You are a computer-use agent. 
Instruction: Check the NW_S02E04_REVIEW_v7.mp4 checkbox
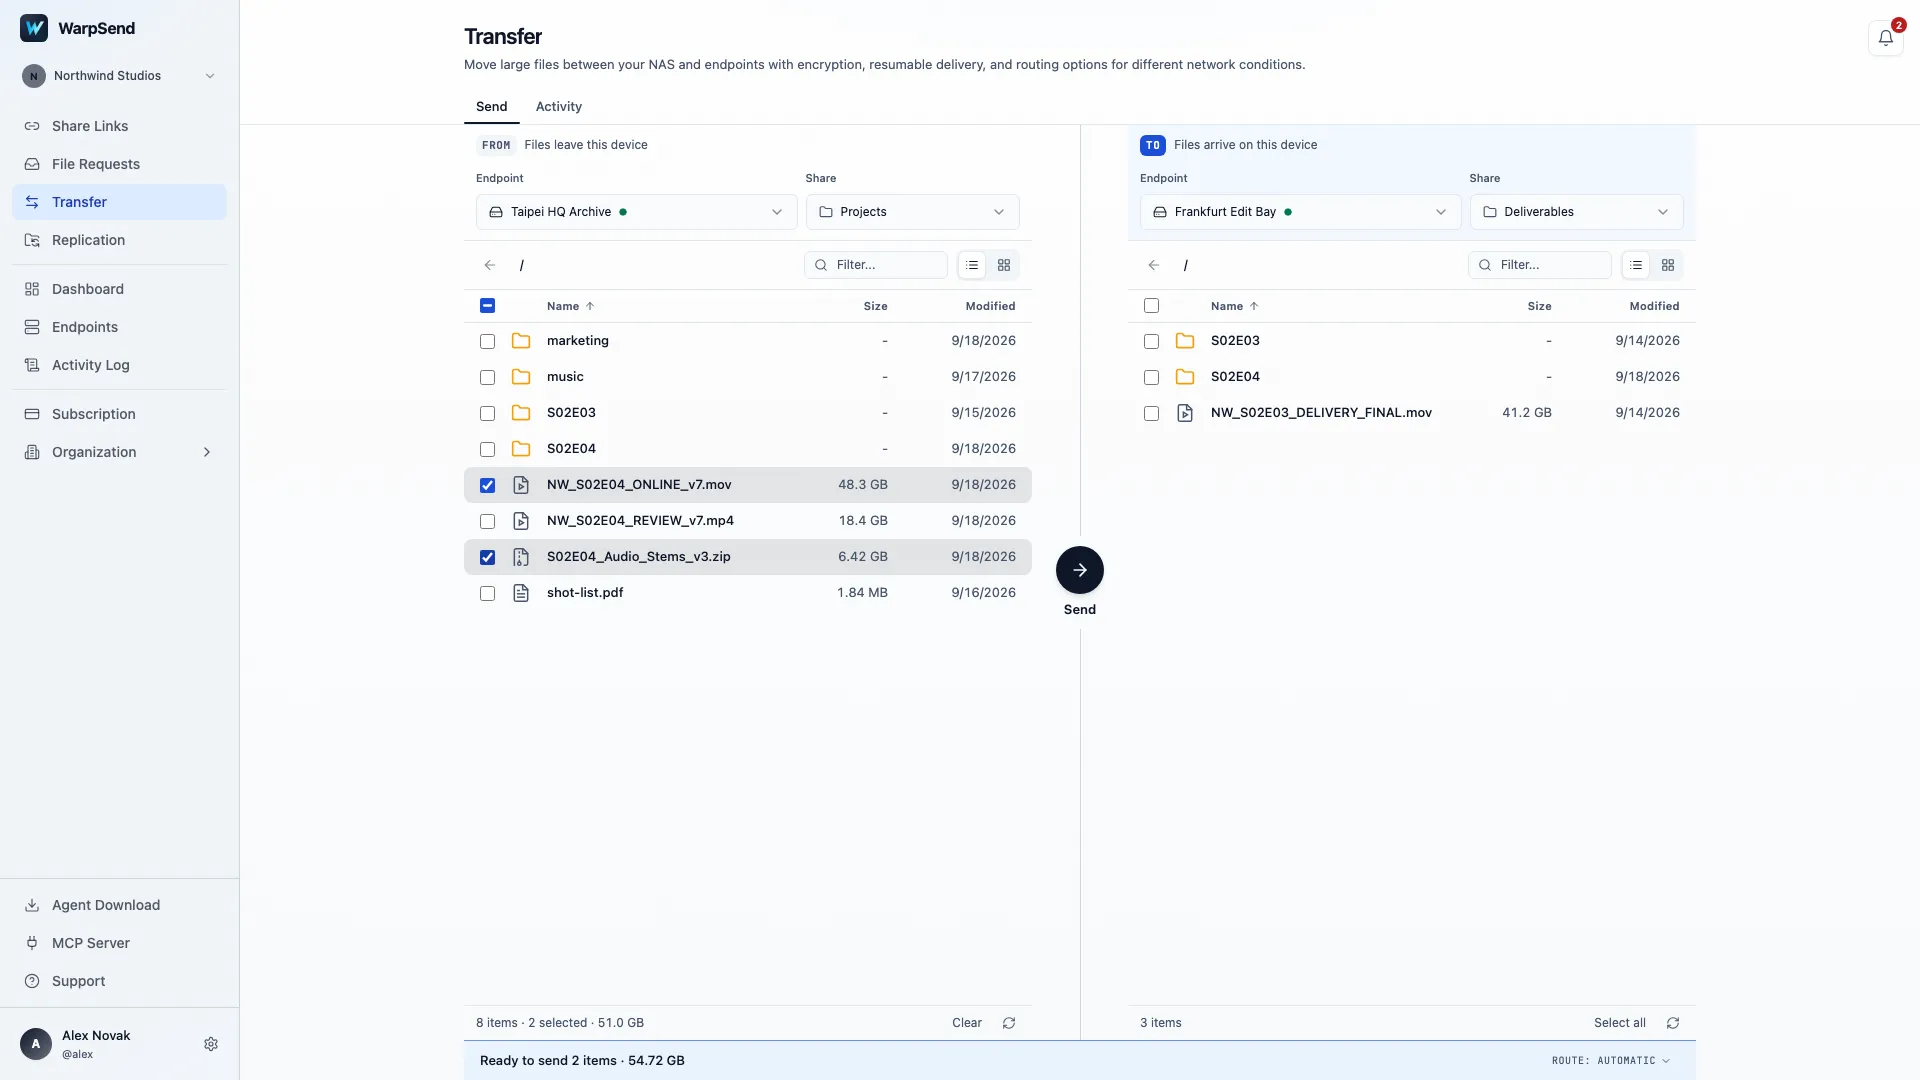(487, 521)
